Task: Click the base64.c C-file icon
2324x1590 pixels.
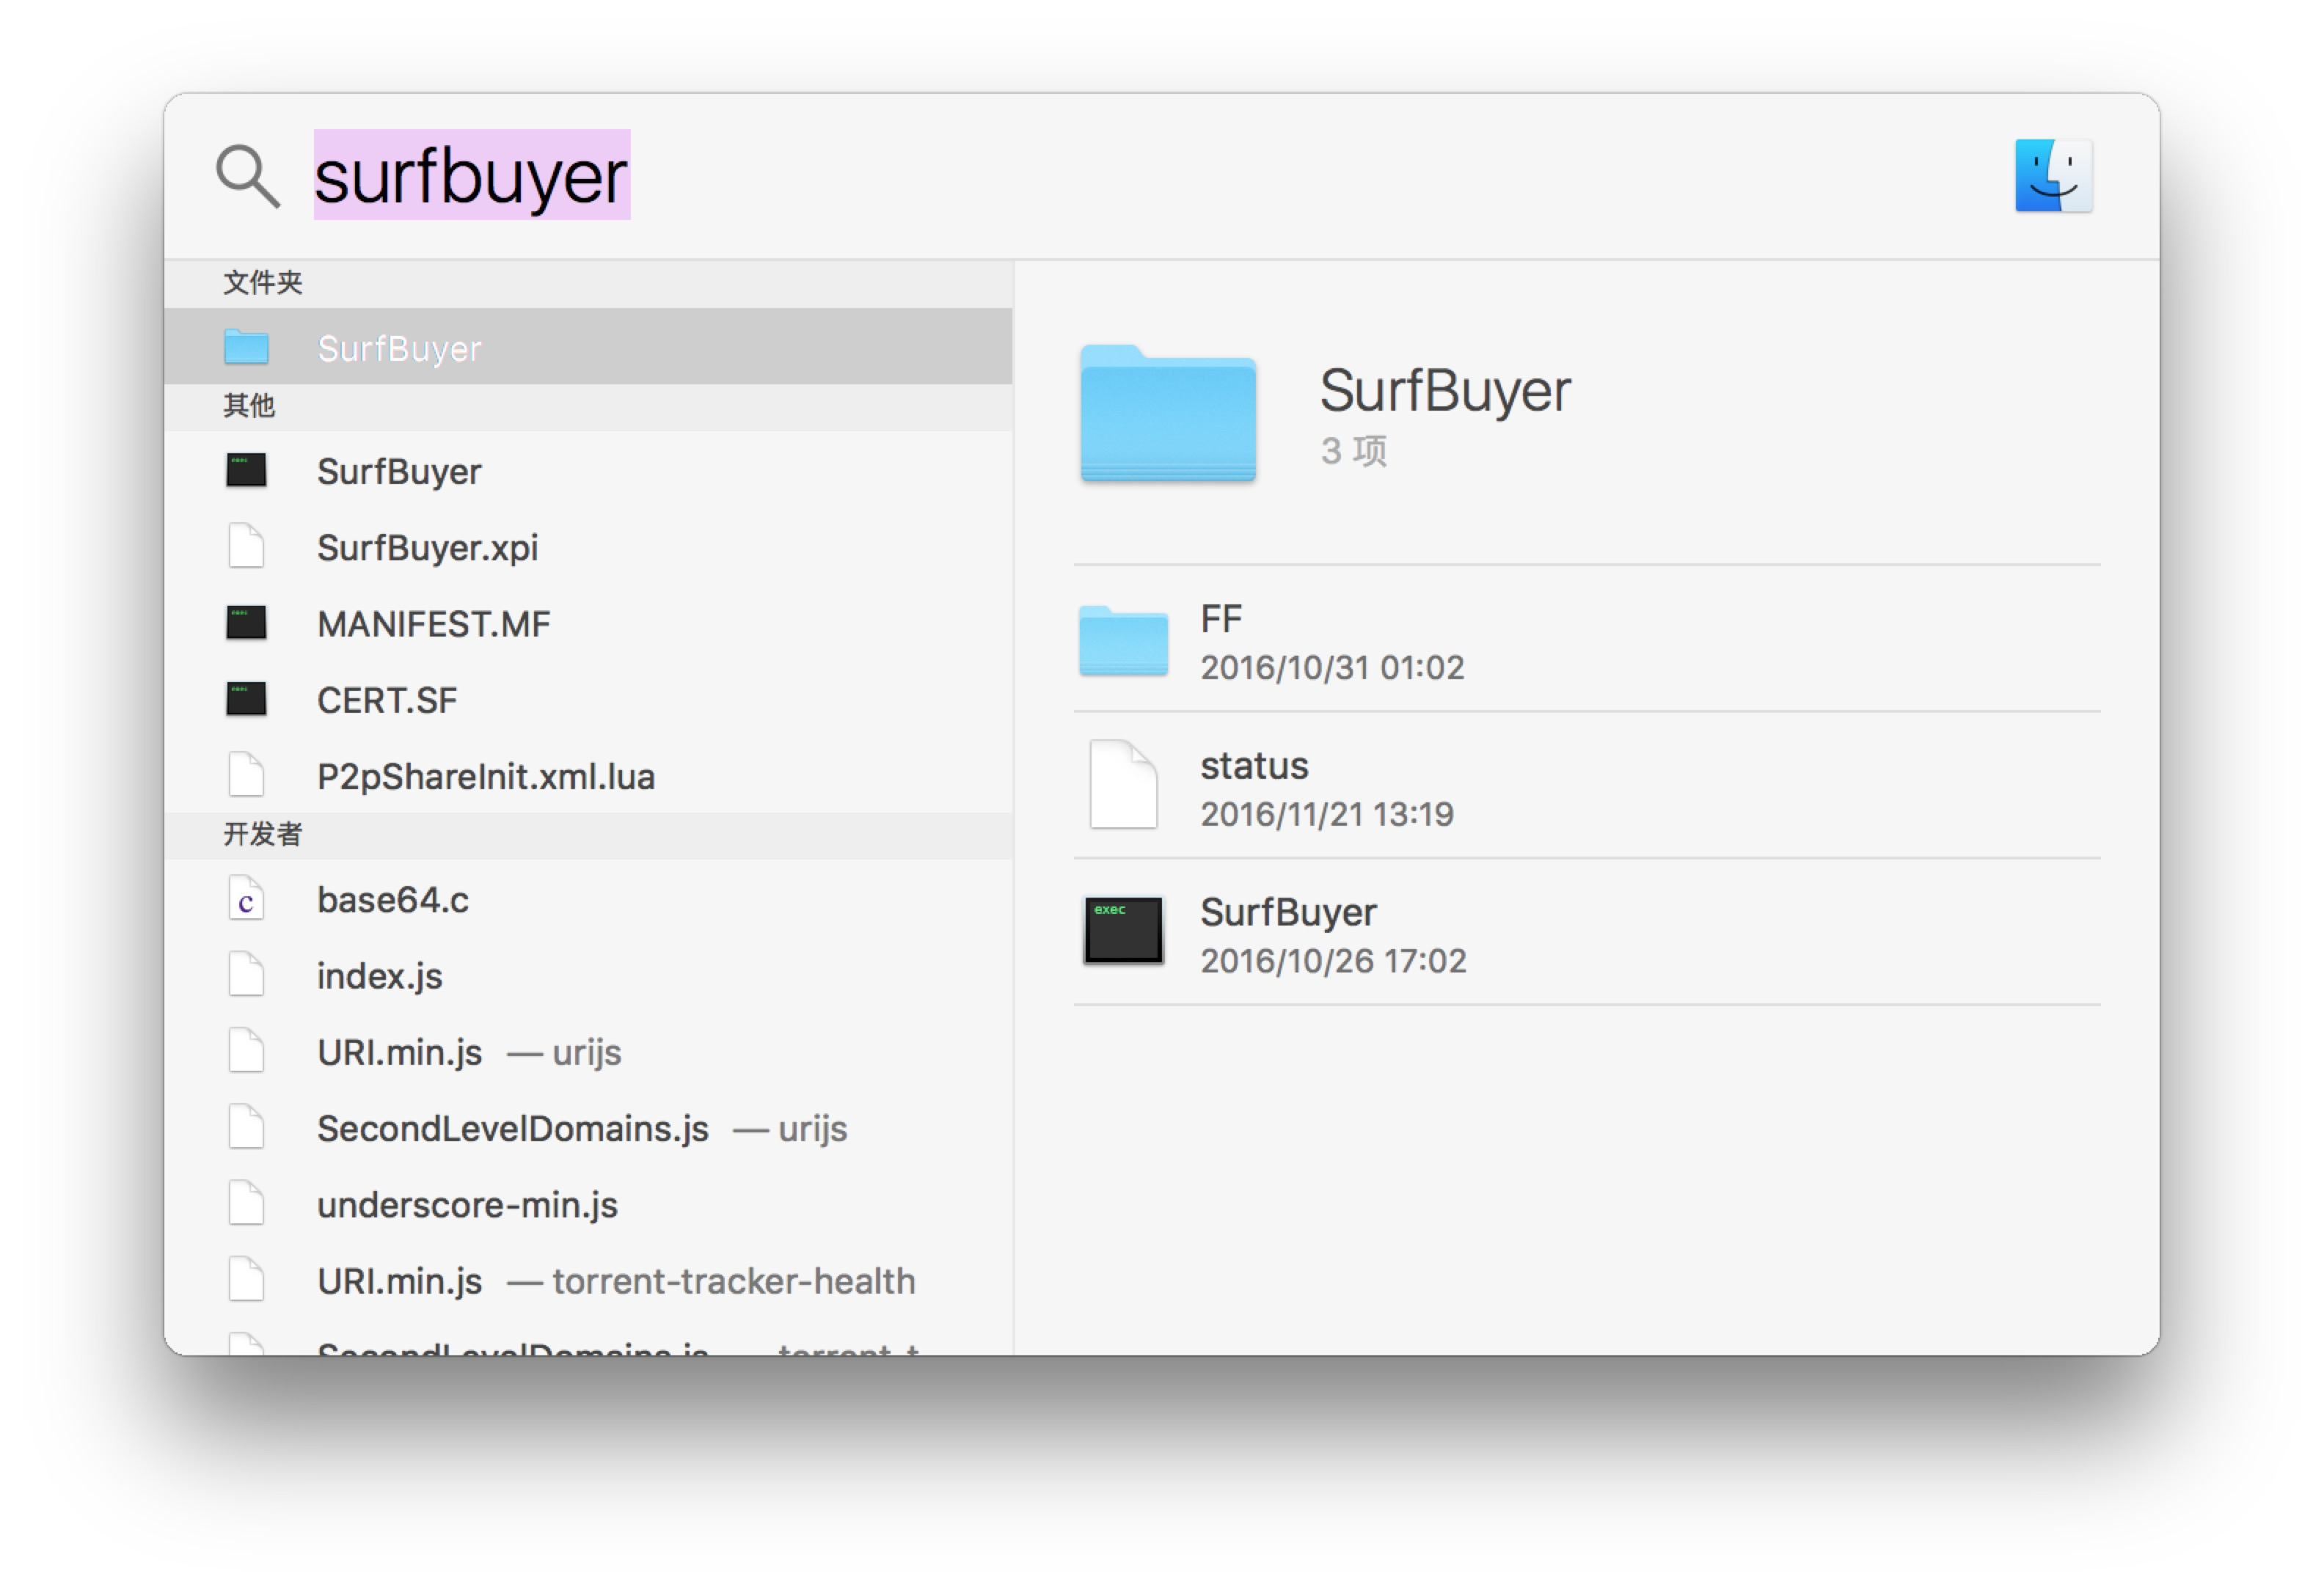Action: tap(246, 900)
